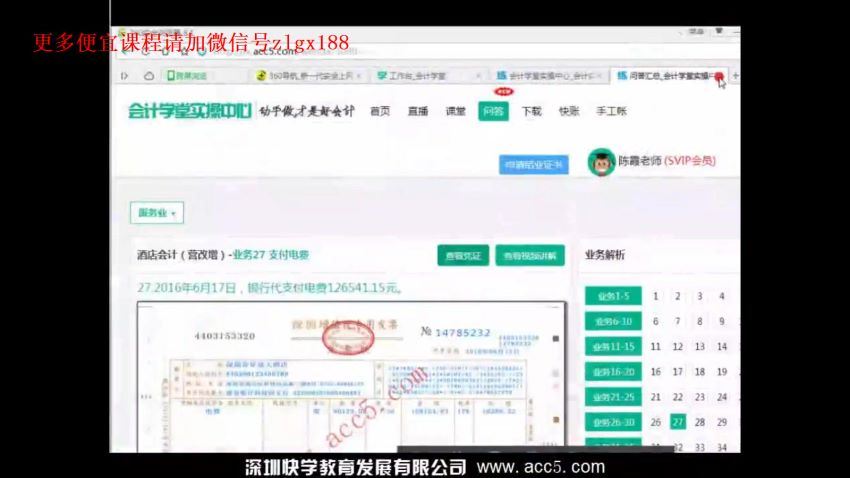This screenshot has width=850, height=478.
Task: Open business number 22
Action: click(x=678, y=397)
